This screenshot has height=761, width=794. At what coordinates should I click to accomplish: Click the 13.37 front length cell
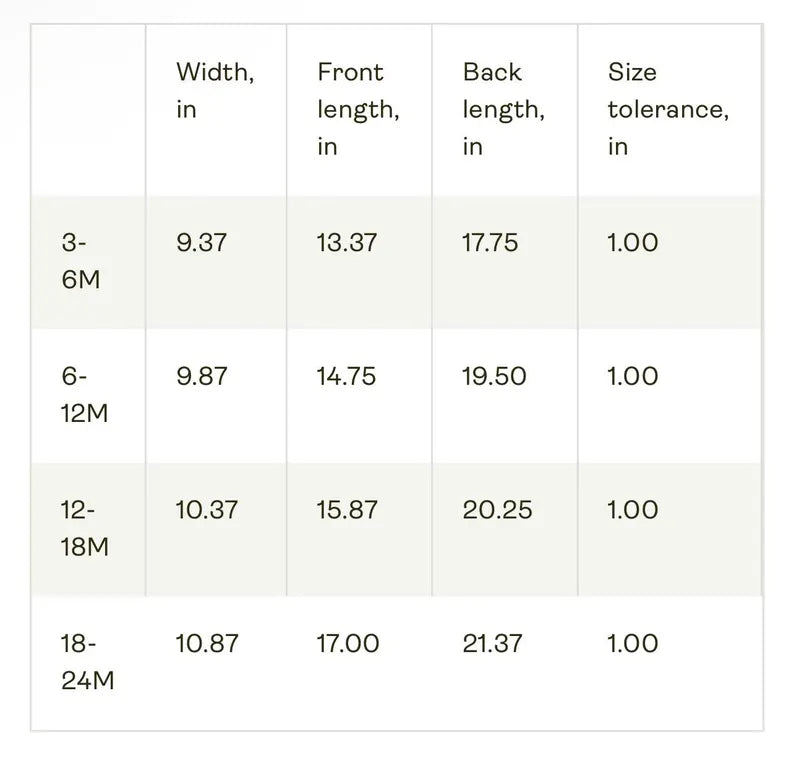(x=347, y=243)
